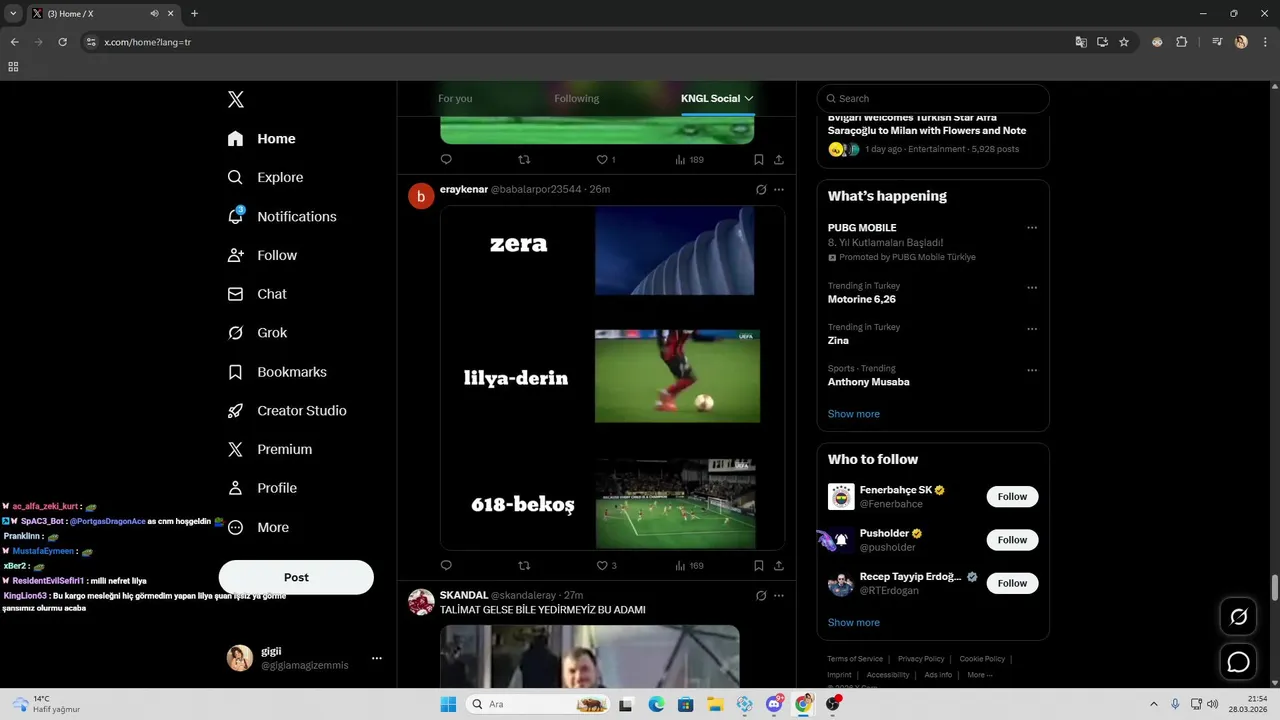The image size is (1280, 720).
Task: Show more under Who to follow
Action: (x=853, y=622)
